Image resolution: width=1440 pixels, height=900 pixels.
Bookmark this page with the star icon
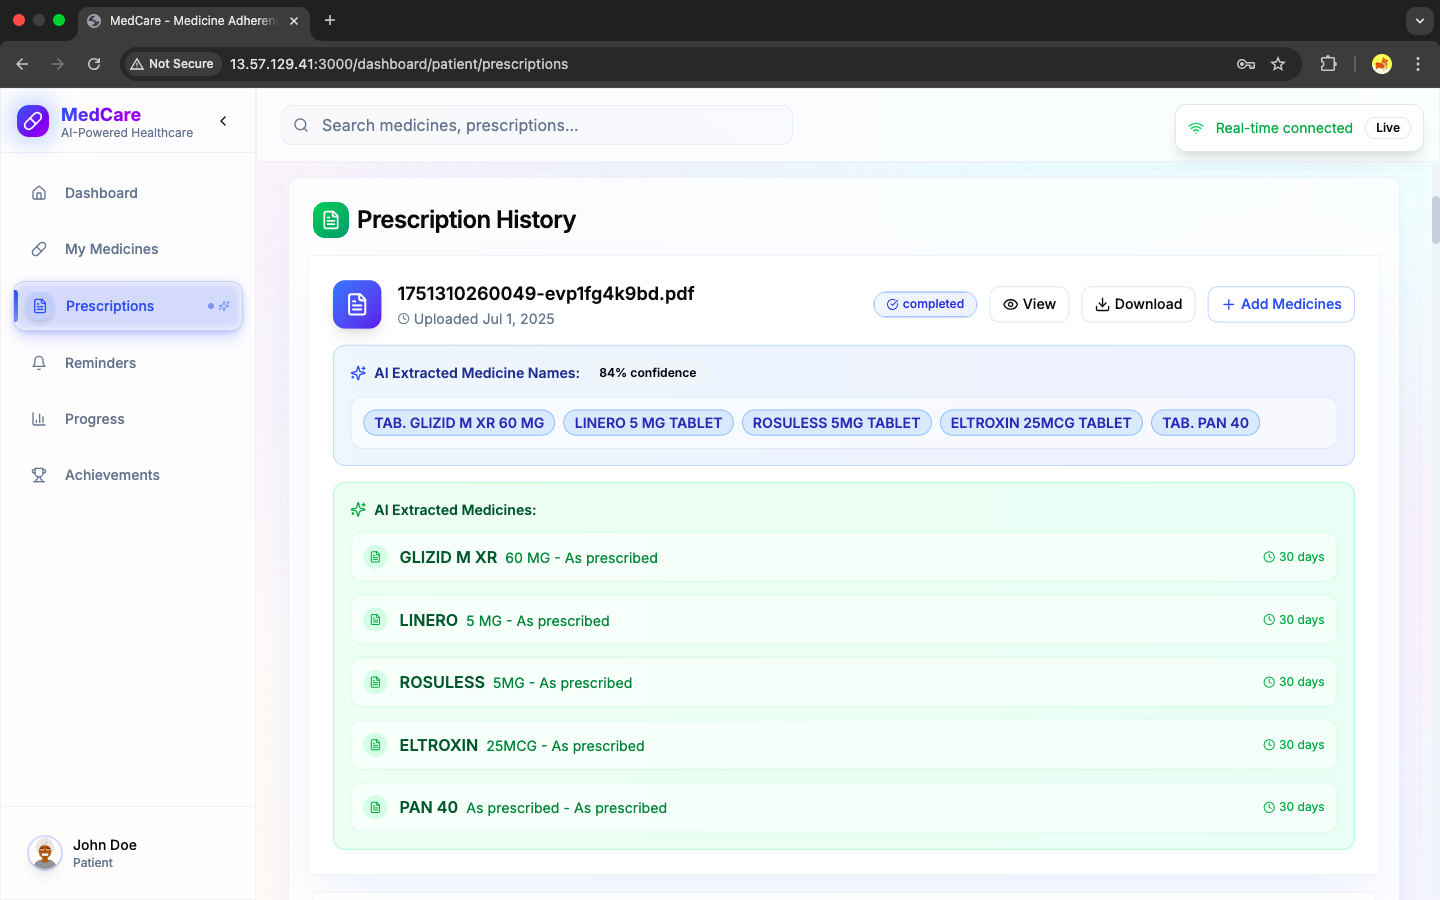[x=1278, y=64]
